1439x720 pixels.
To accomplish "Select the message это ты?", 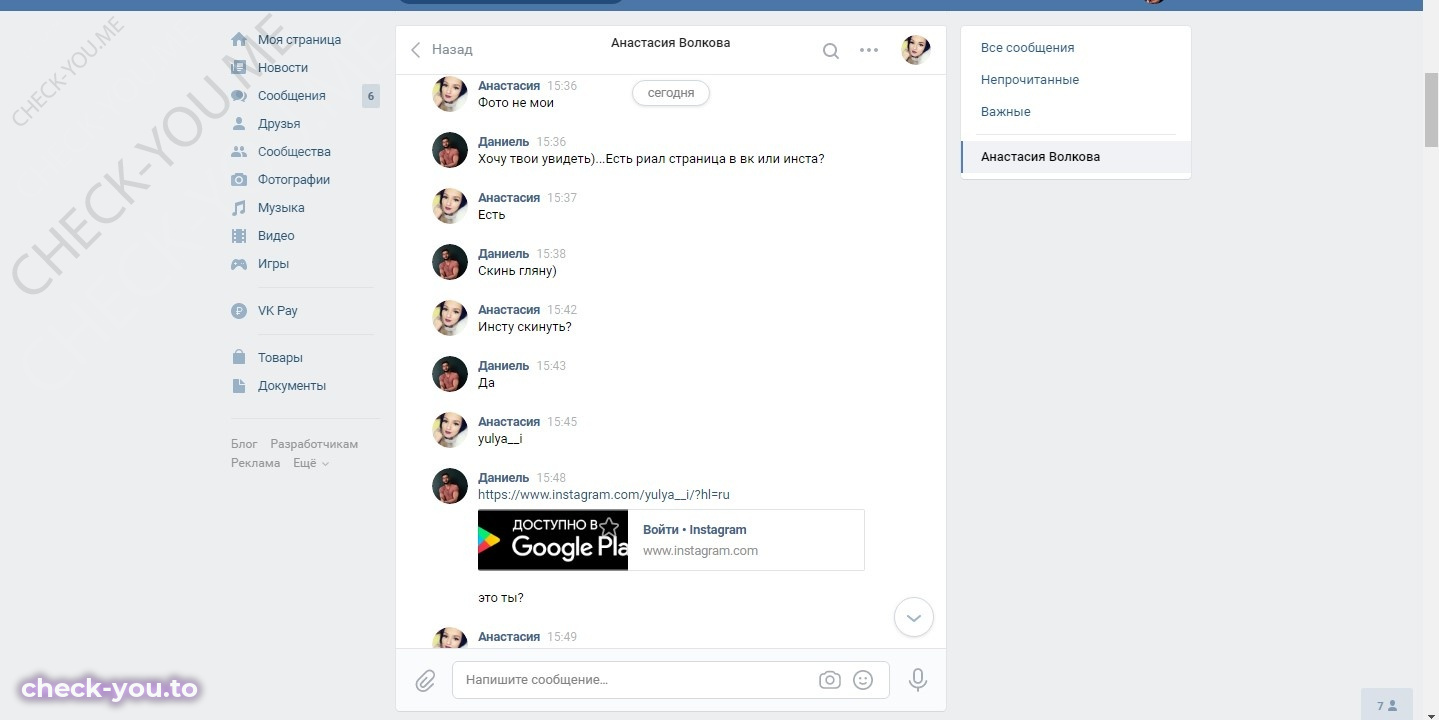I will [x=501, y=598].
